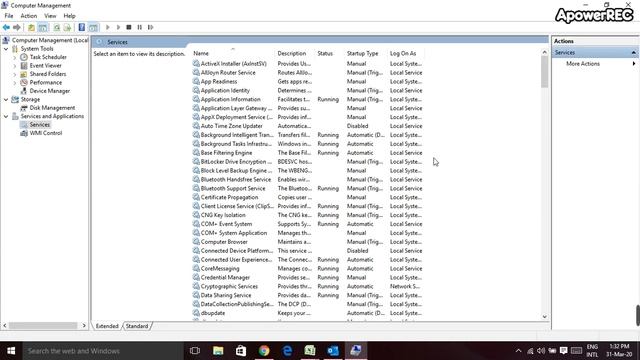Viewport: 640px width, 360px height.
Task: Click the Refresh toolbar icon
Action: pos(57,27)
